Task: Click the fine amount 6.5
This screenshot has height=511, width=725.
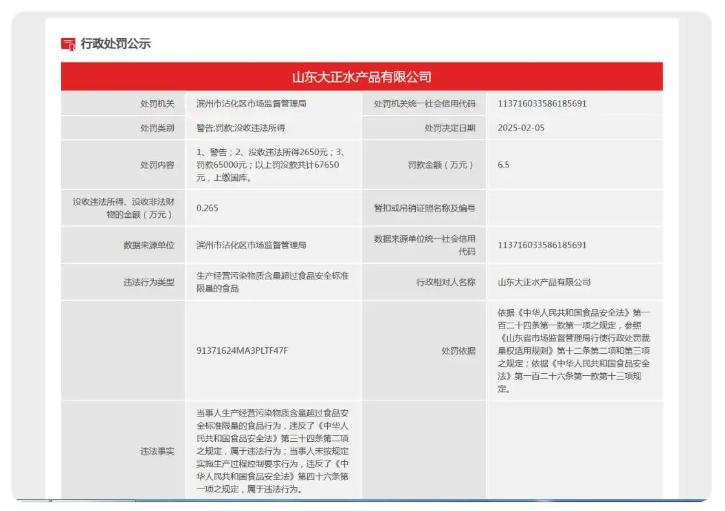Action: [x=504, y=165]
